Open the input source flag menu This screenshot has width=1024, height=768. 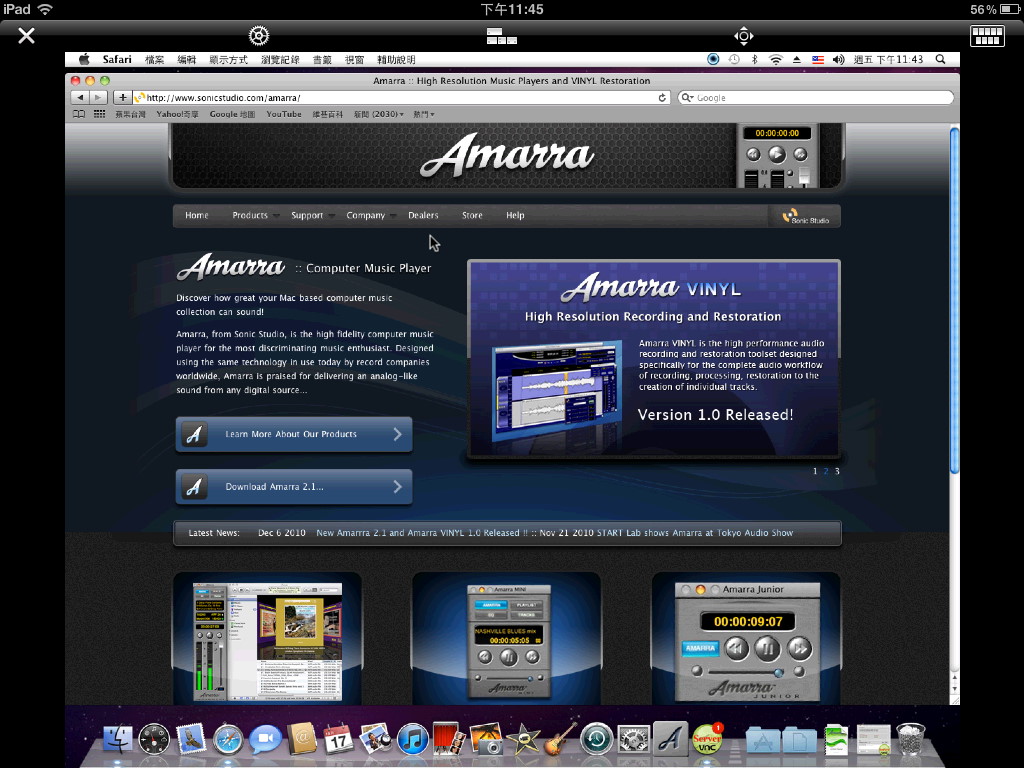coord(818,59)
